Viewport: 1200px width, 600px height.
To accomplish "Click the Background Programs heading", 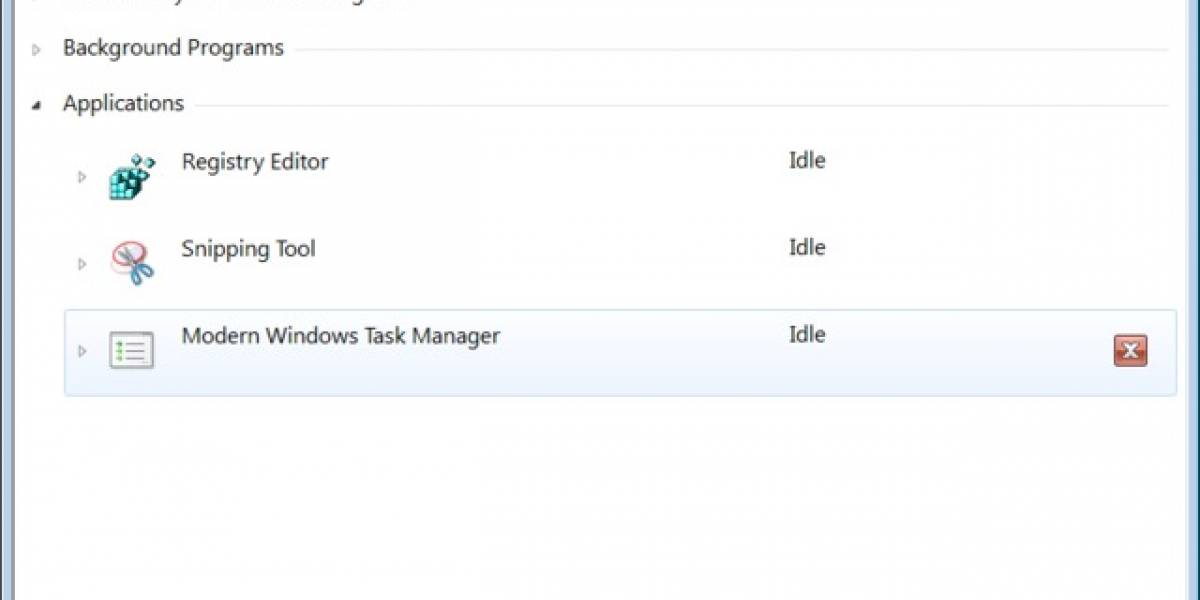I will [x=173, y=48].
